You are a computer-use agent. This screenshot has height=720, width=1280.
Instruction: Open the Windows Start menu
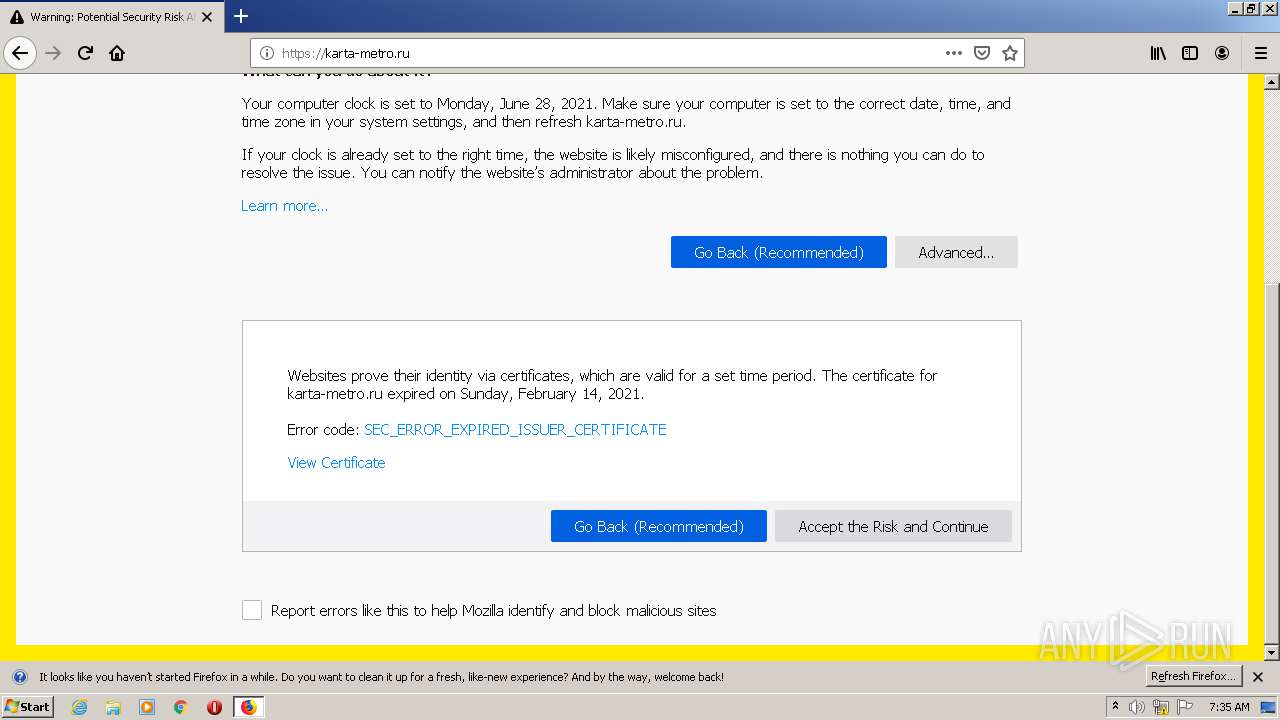pyautogui.click(x=27, y=707)
